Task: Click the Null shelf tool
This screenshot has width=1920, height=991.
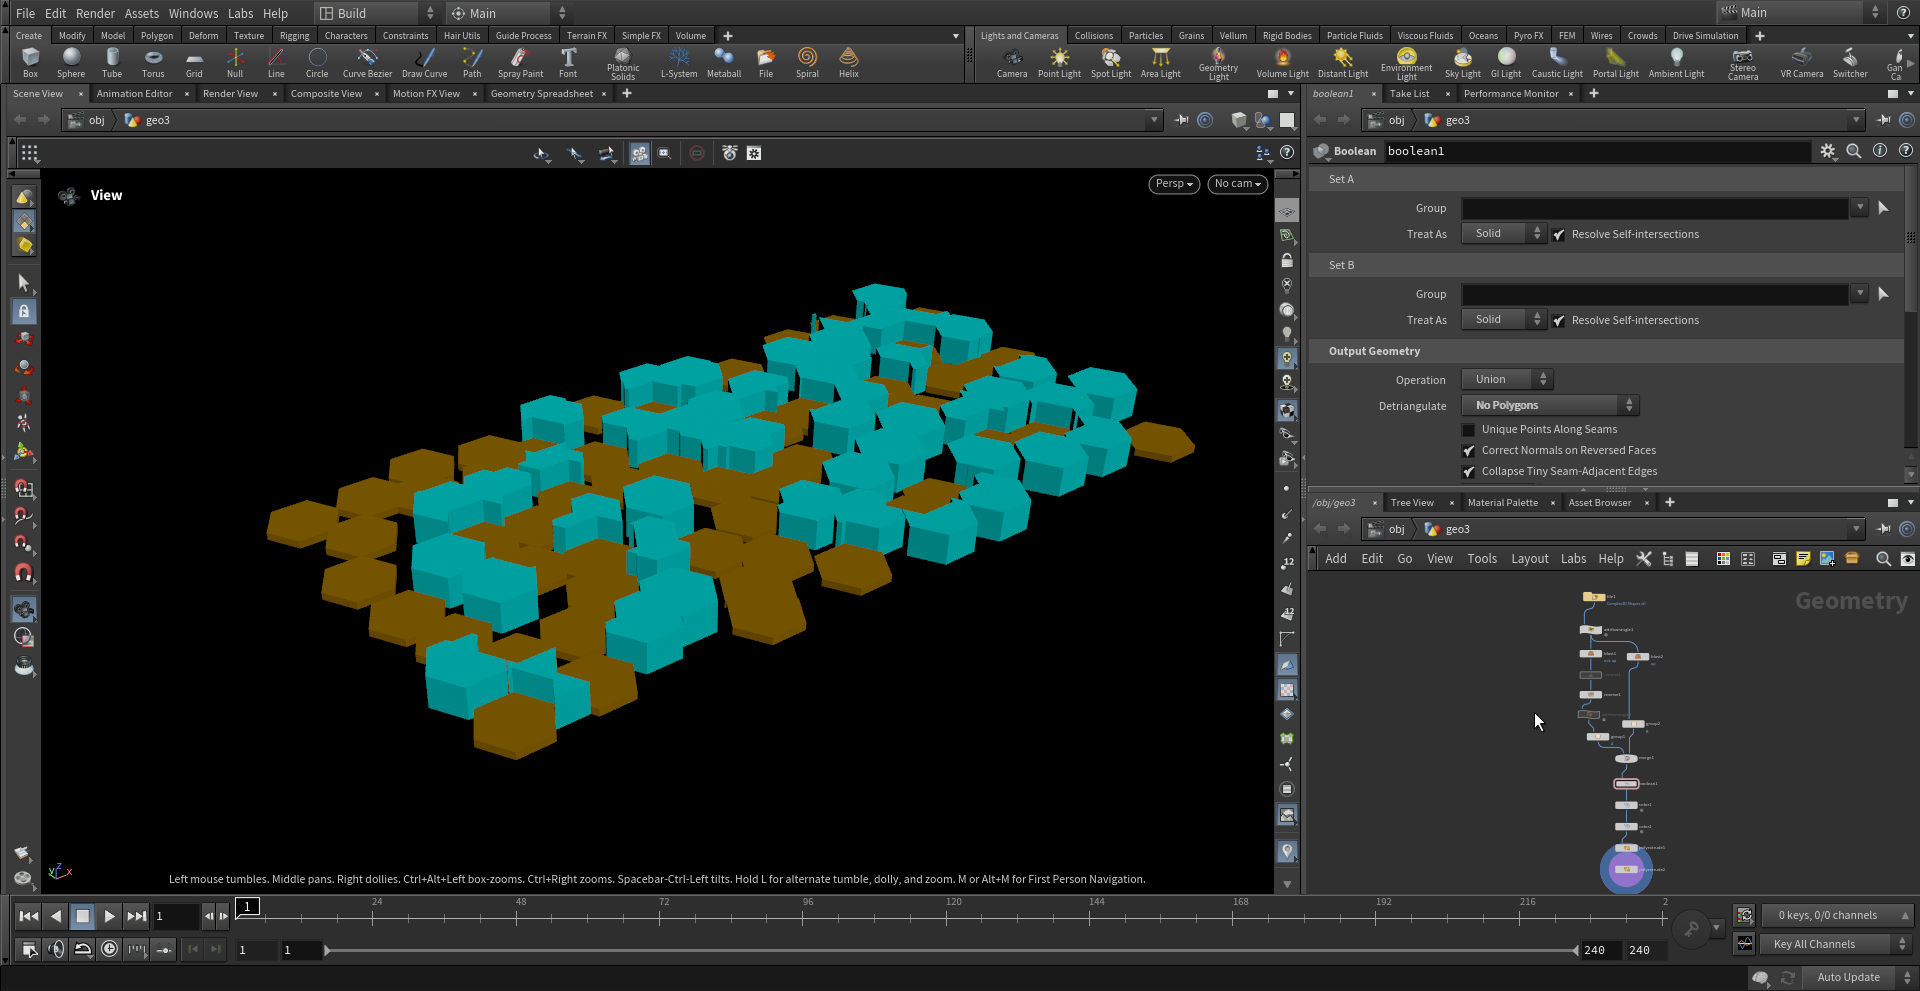Action: click(x=235, y=62)
